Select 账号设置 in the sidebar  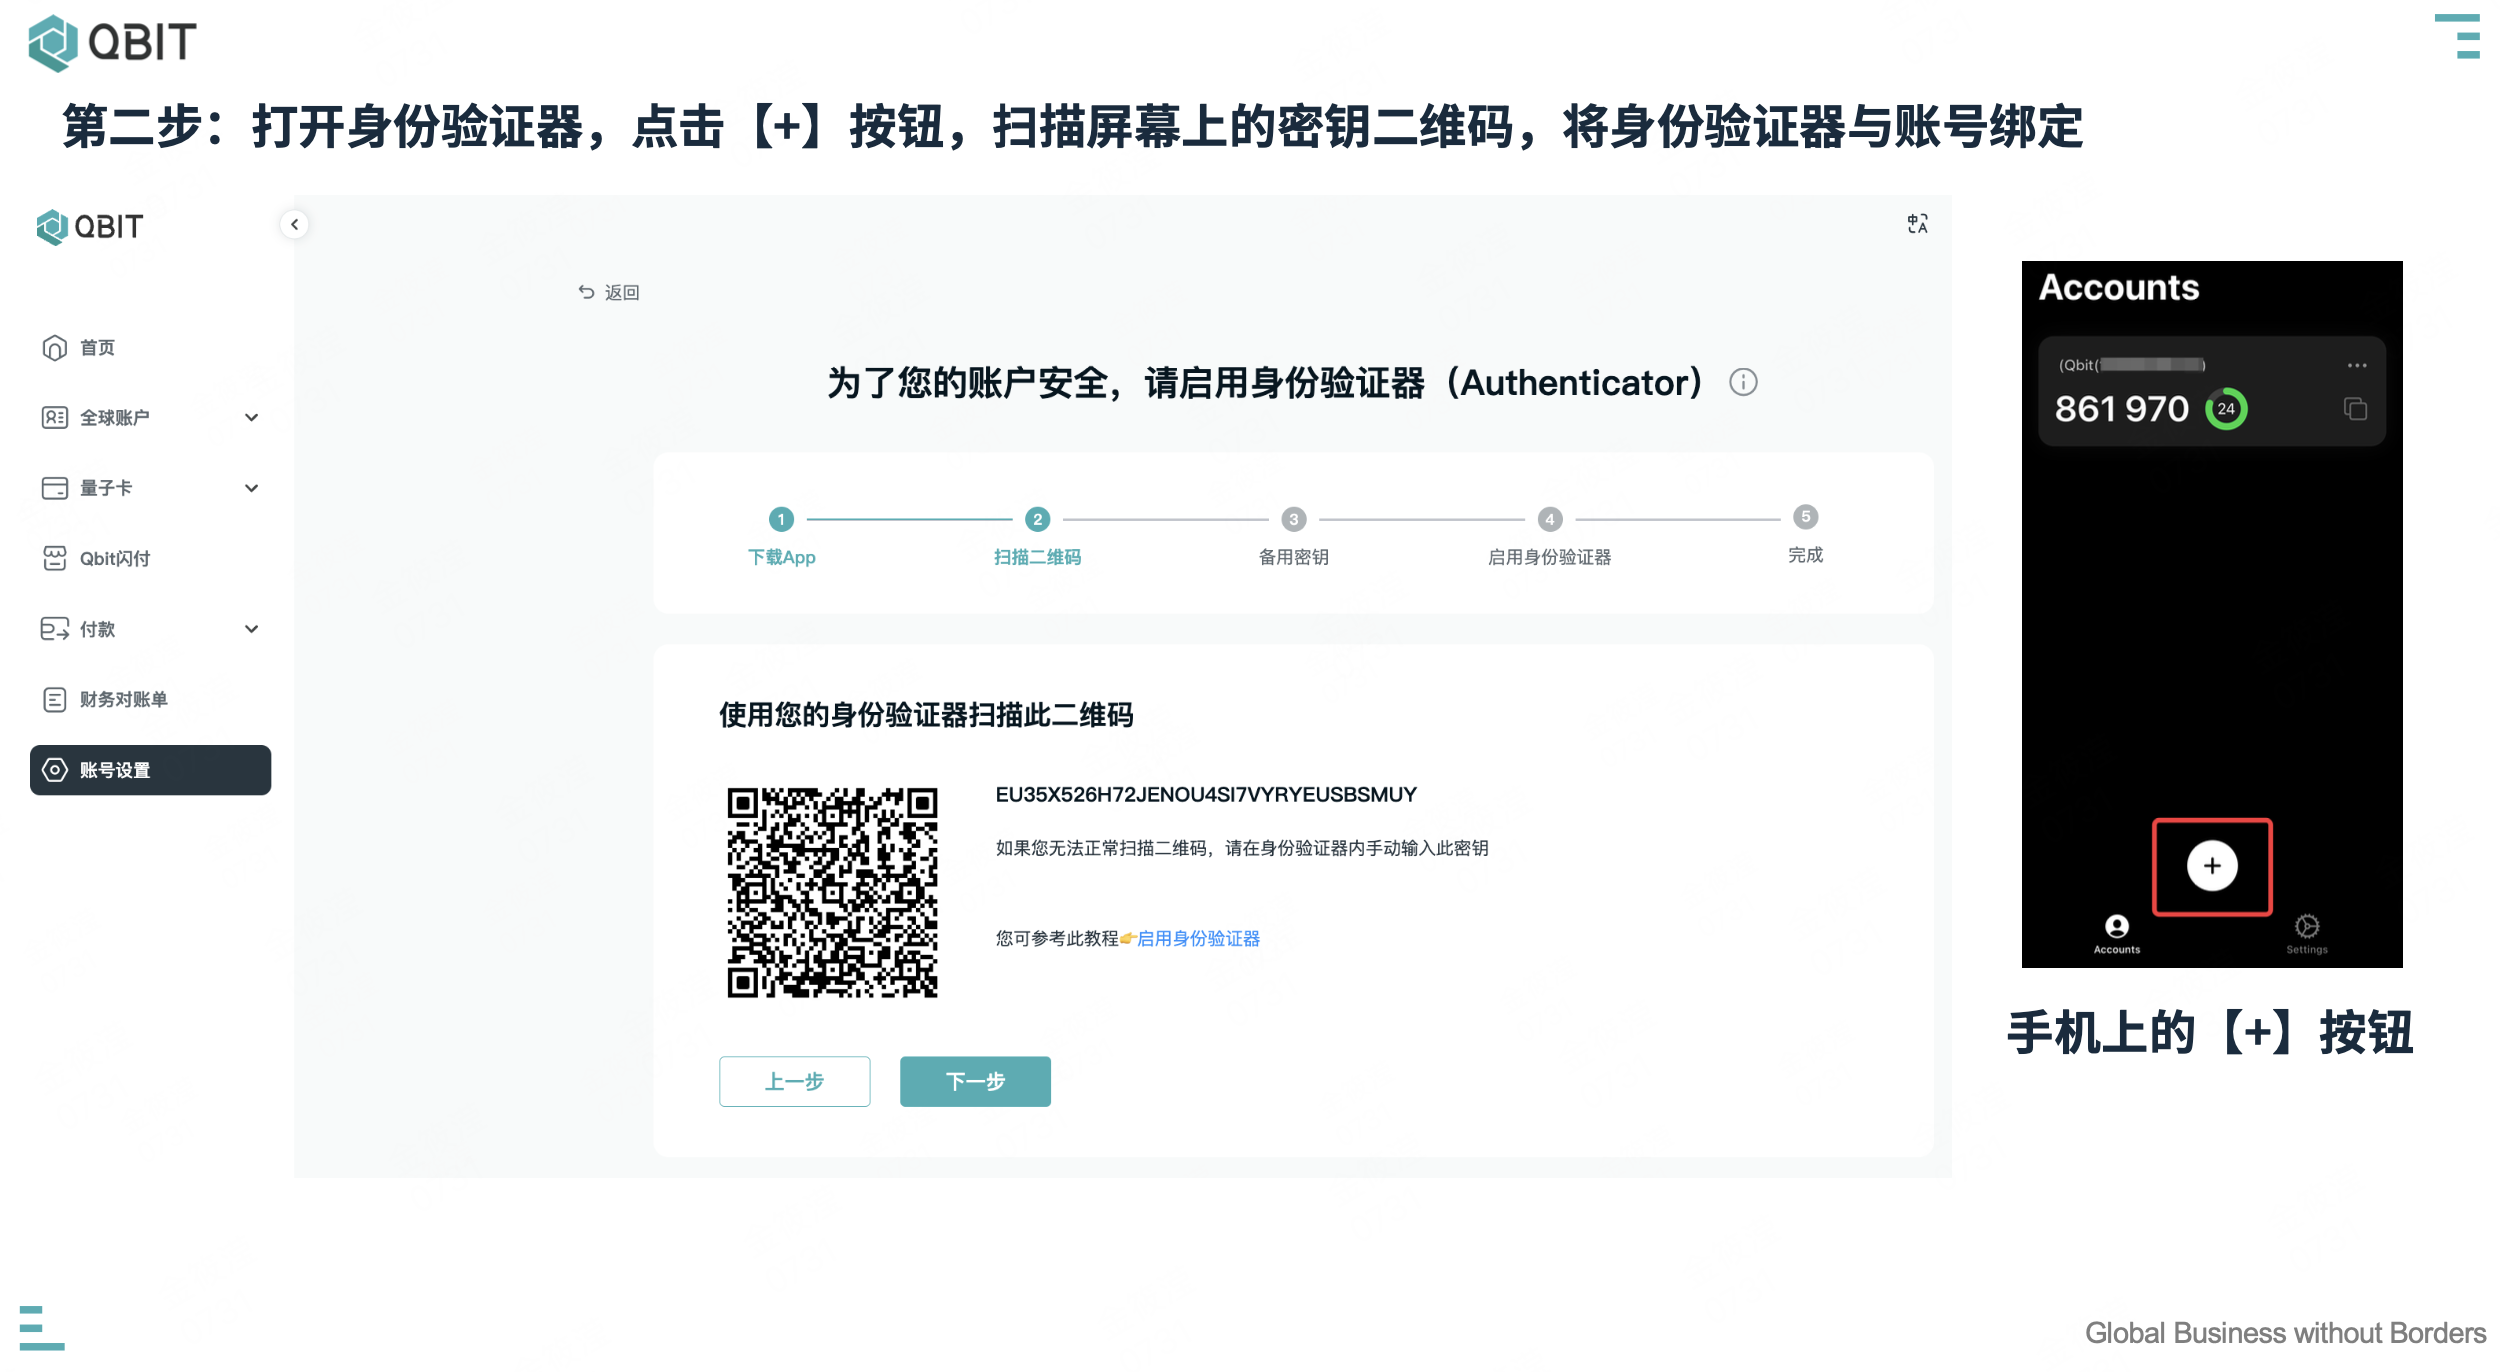(150, 770)
